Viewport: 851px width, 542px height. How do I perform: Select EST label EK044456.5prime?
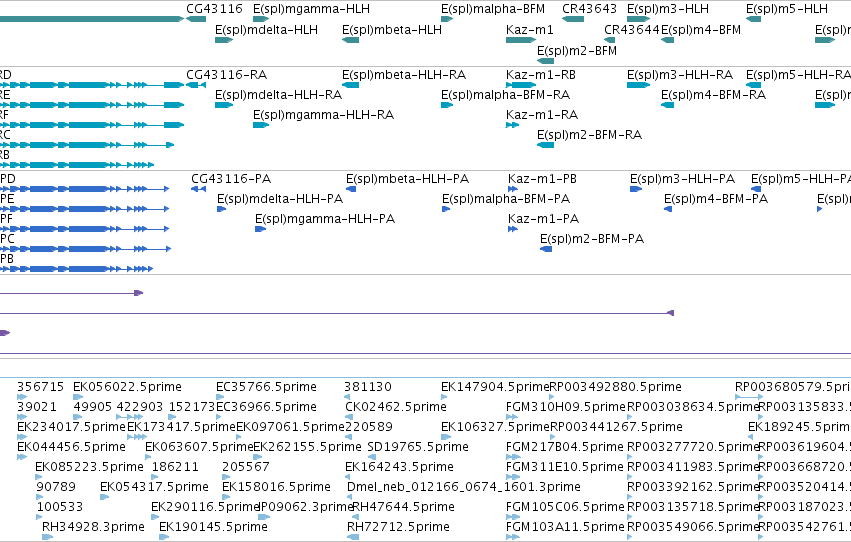pyautogui.click(x=71, y=447)
